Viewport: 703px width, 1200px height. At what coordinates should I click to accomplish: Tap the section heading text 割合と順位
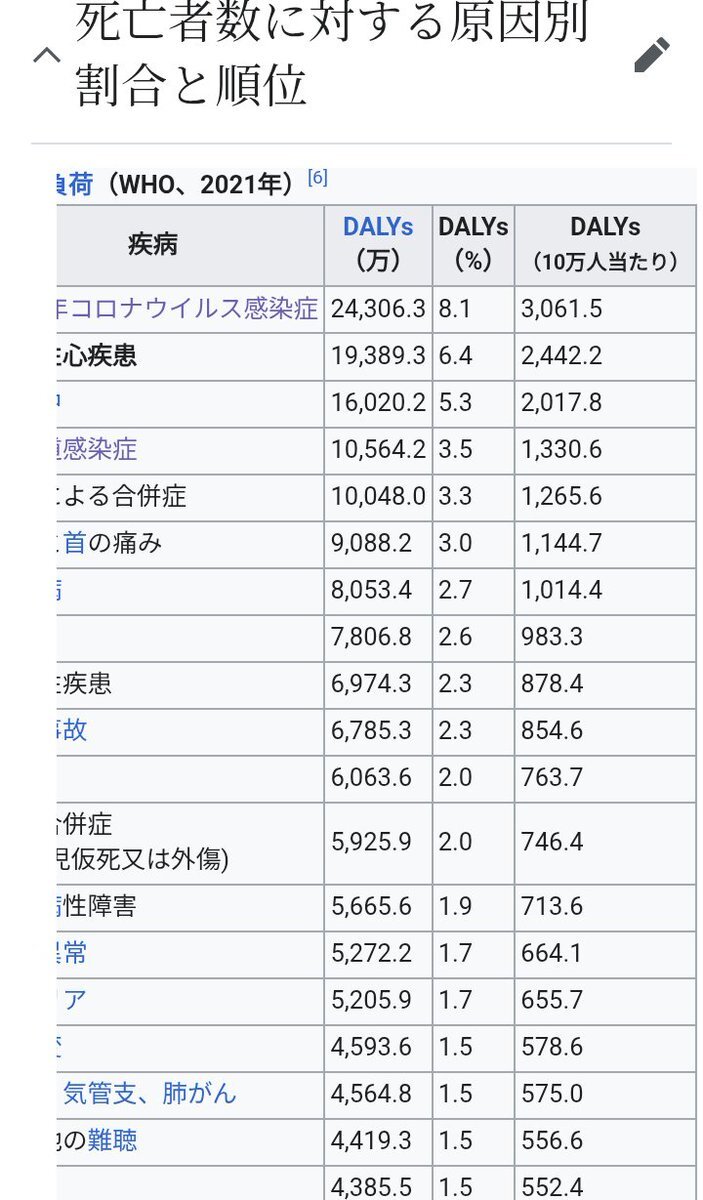(x=190, y=86)
